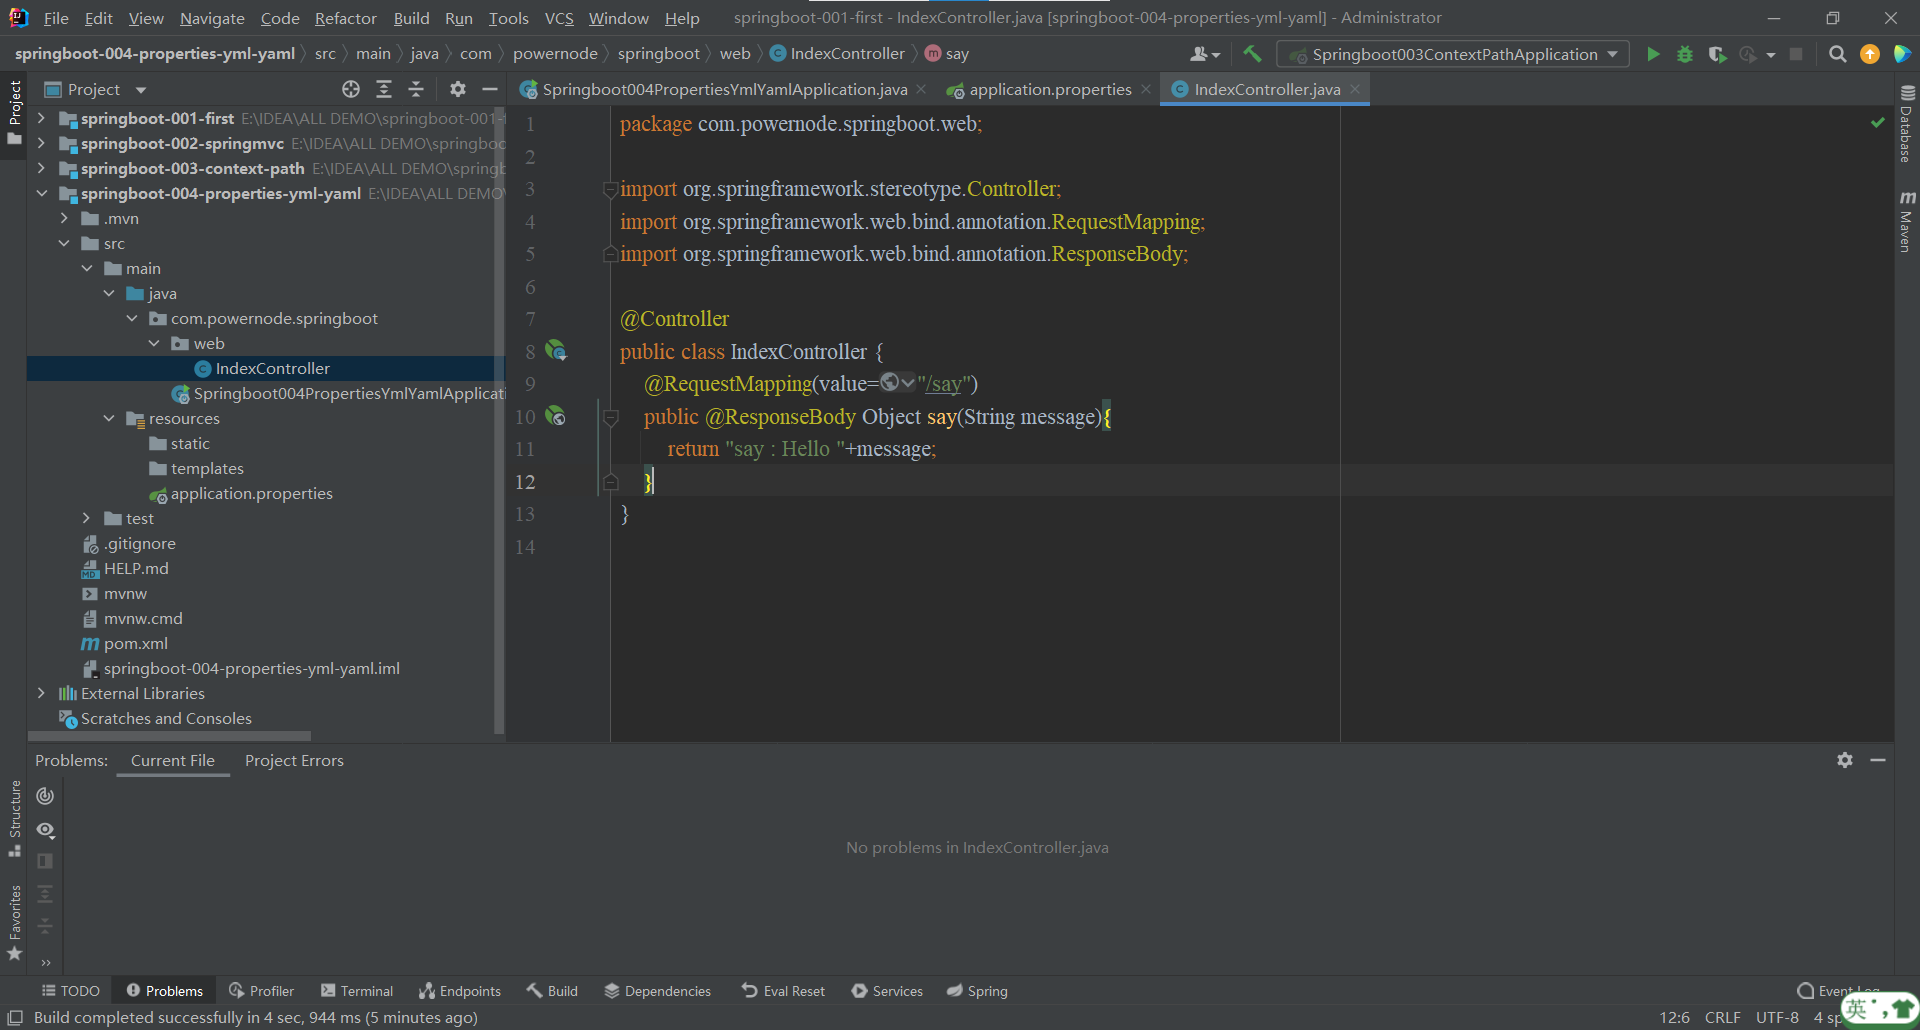The image size is (1920, 1030).
Task: Open Search Everywhere magnifier icon
Action: tap(1837, 54)
